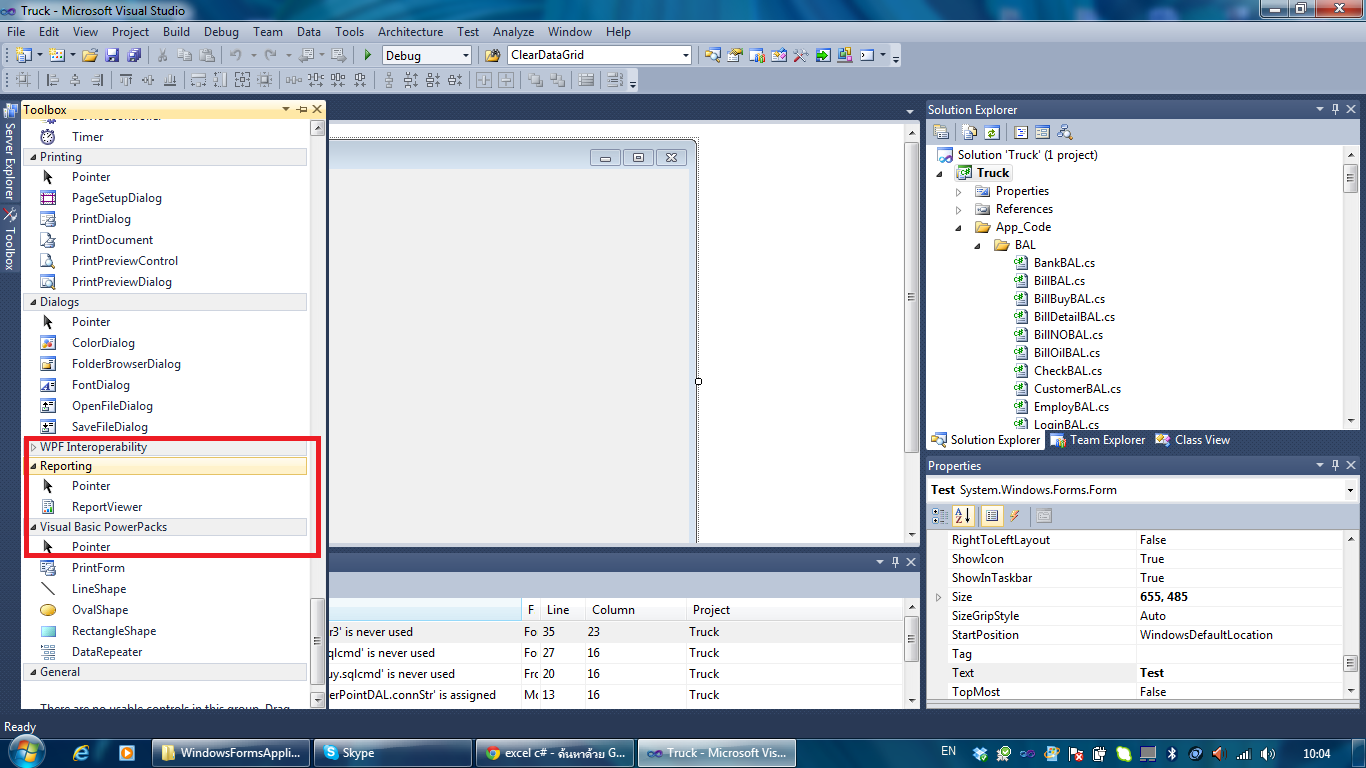Click the Column header in Error List
1366x768 pixels.
(x=636, y=610)
